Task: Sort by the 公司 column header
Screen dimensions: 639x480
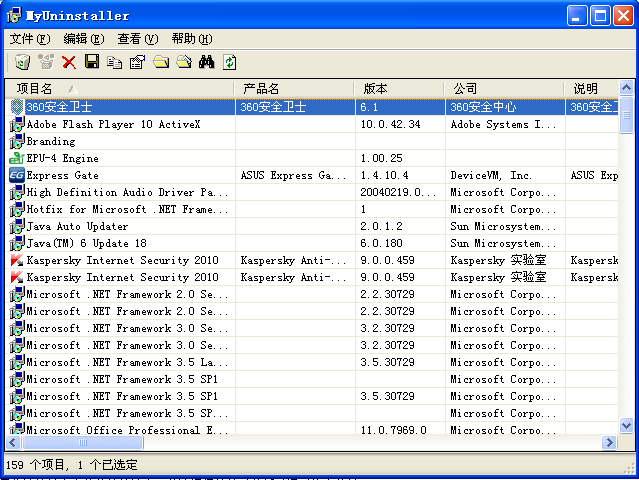Action: click(x=505, y=89)
